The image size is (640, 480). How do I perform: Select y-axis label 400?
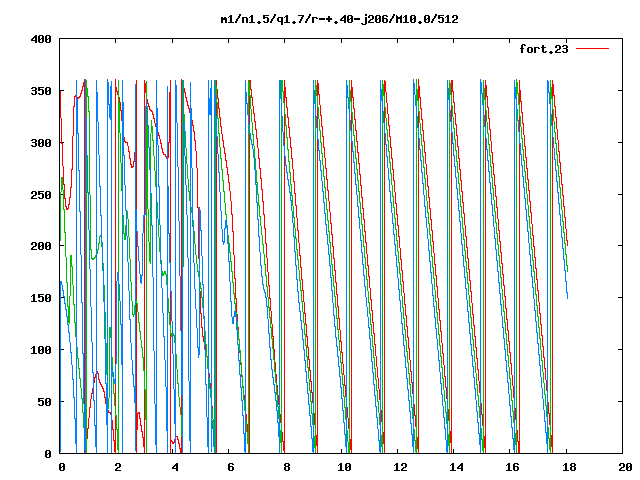click(x=41, y=39)
